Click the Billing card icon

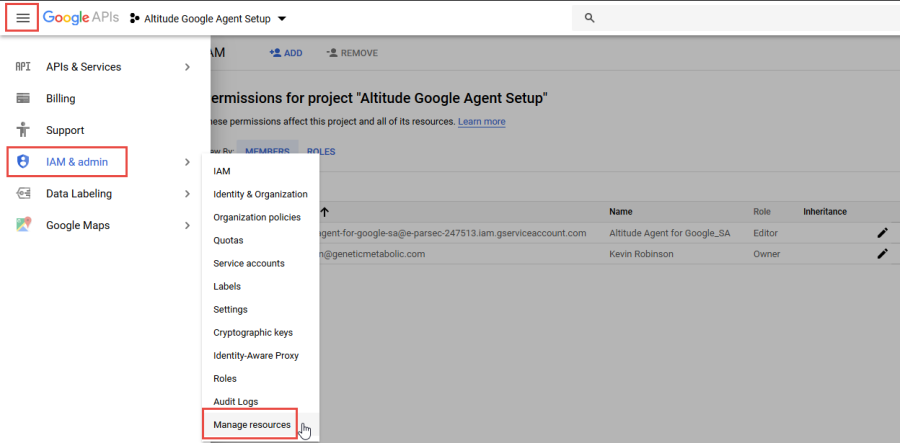(23, 99)
